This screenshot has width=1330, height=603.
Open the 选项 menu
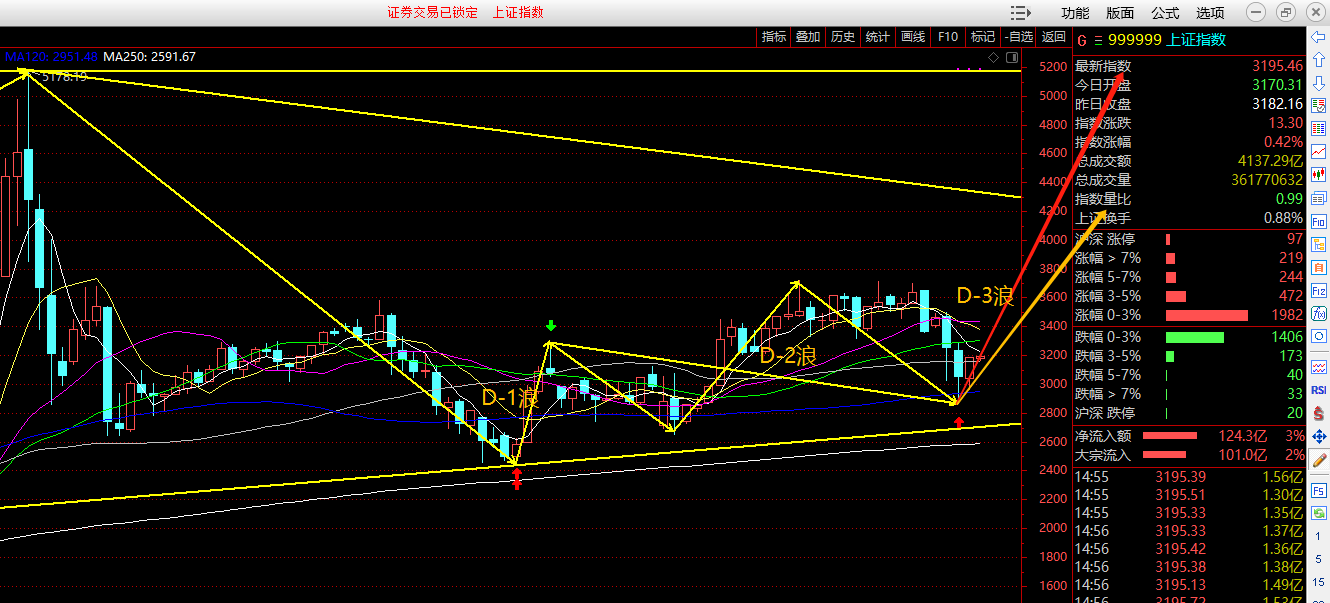[x=1210, y=13]
